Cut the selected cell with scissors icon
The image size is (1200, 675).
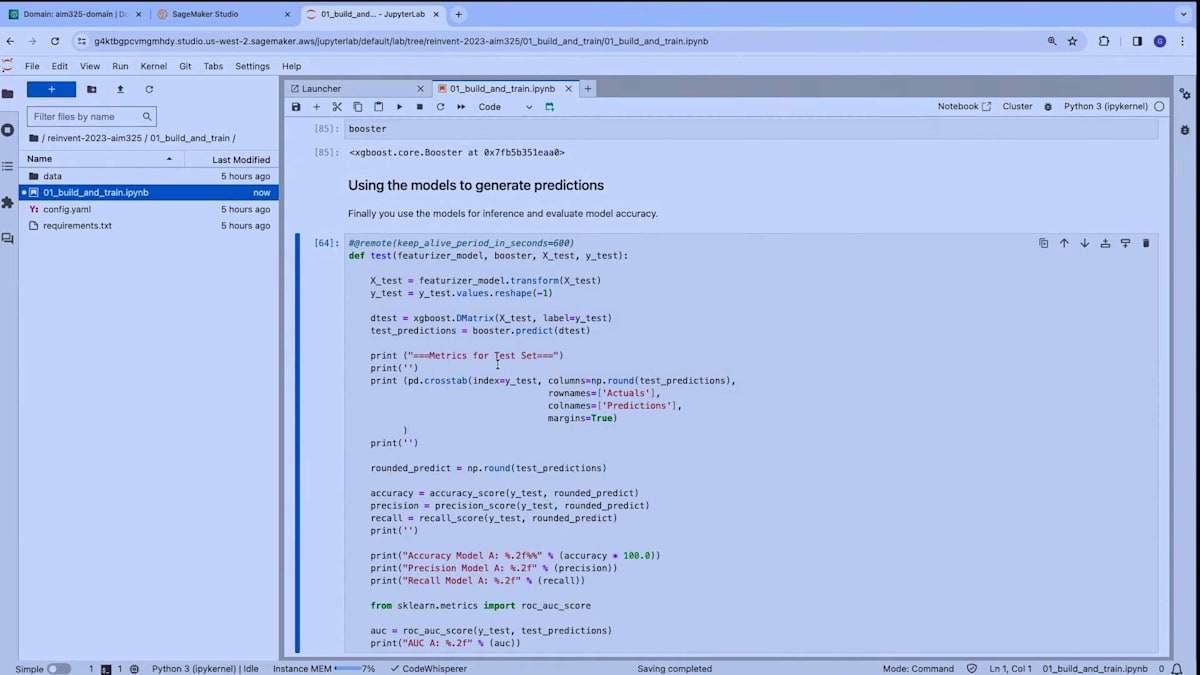click(x=337, y=107)
